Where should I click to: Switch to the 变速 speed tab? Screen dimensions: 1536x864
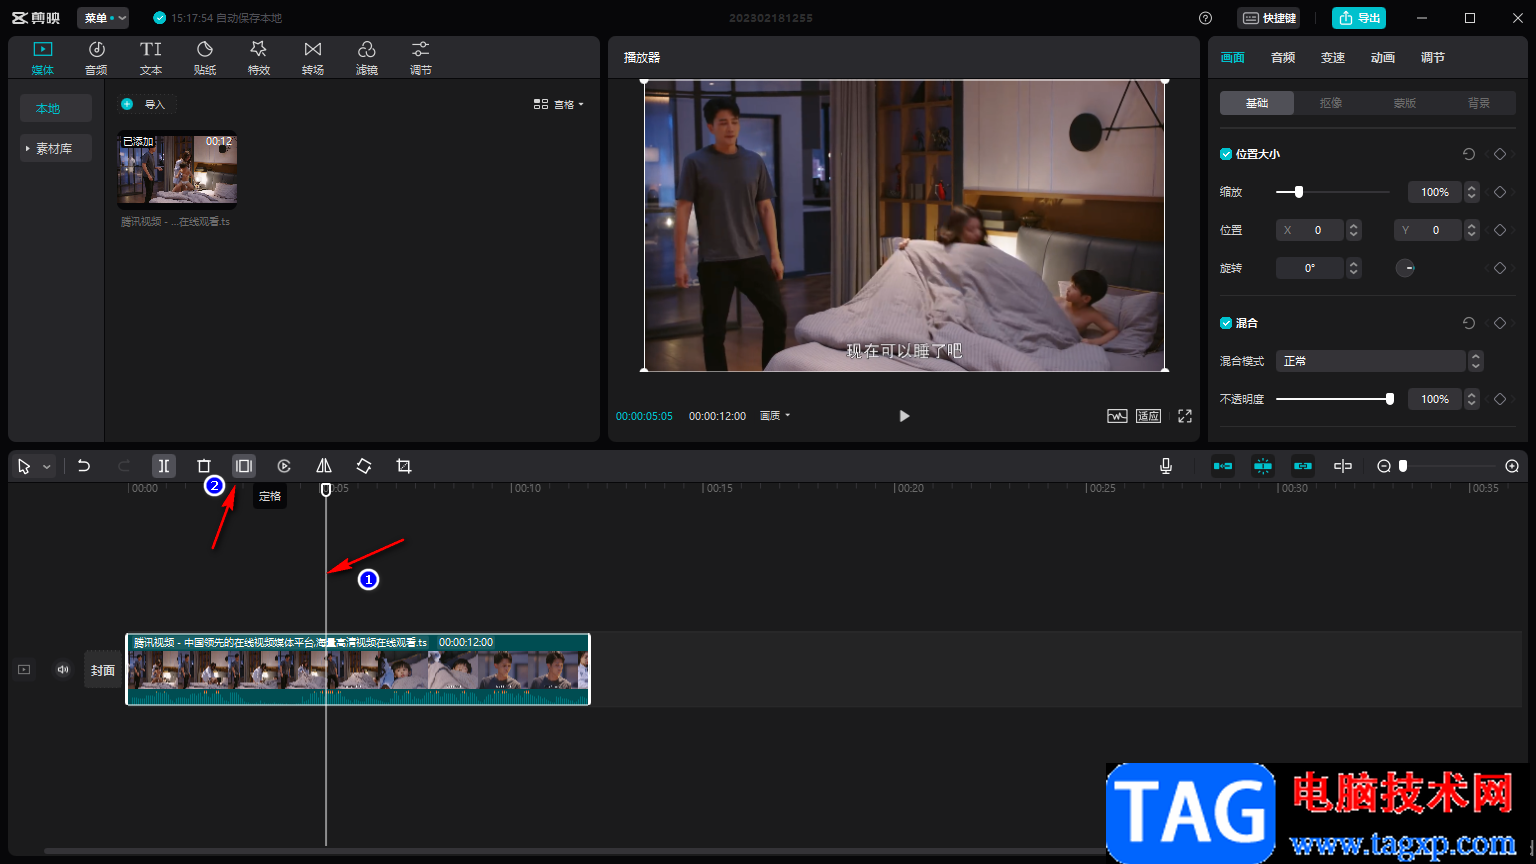(x=1333, y=58)
